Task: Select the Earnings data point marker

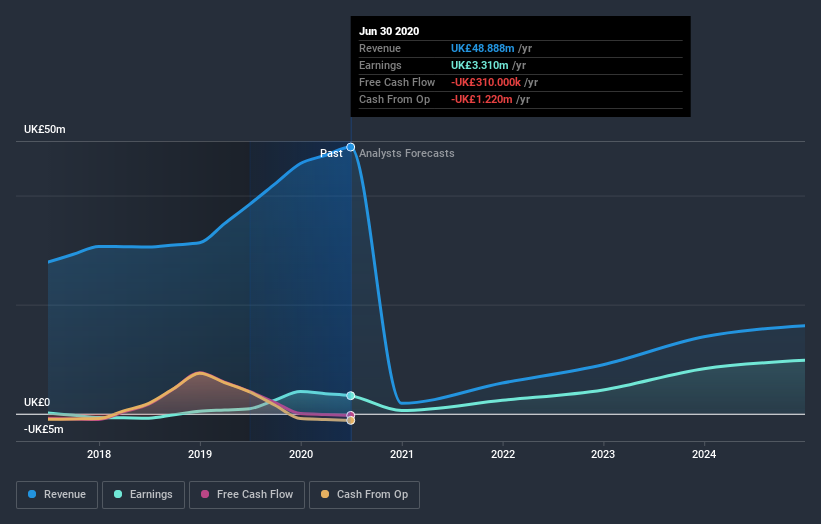Action: click(x=351, y=396)
